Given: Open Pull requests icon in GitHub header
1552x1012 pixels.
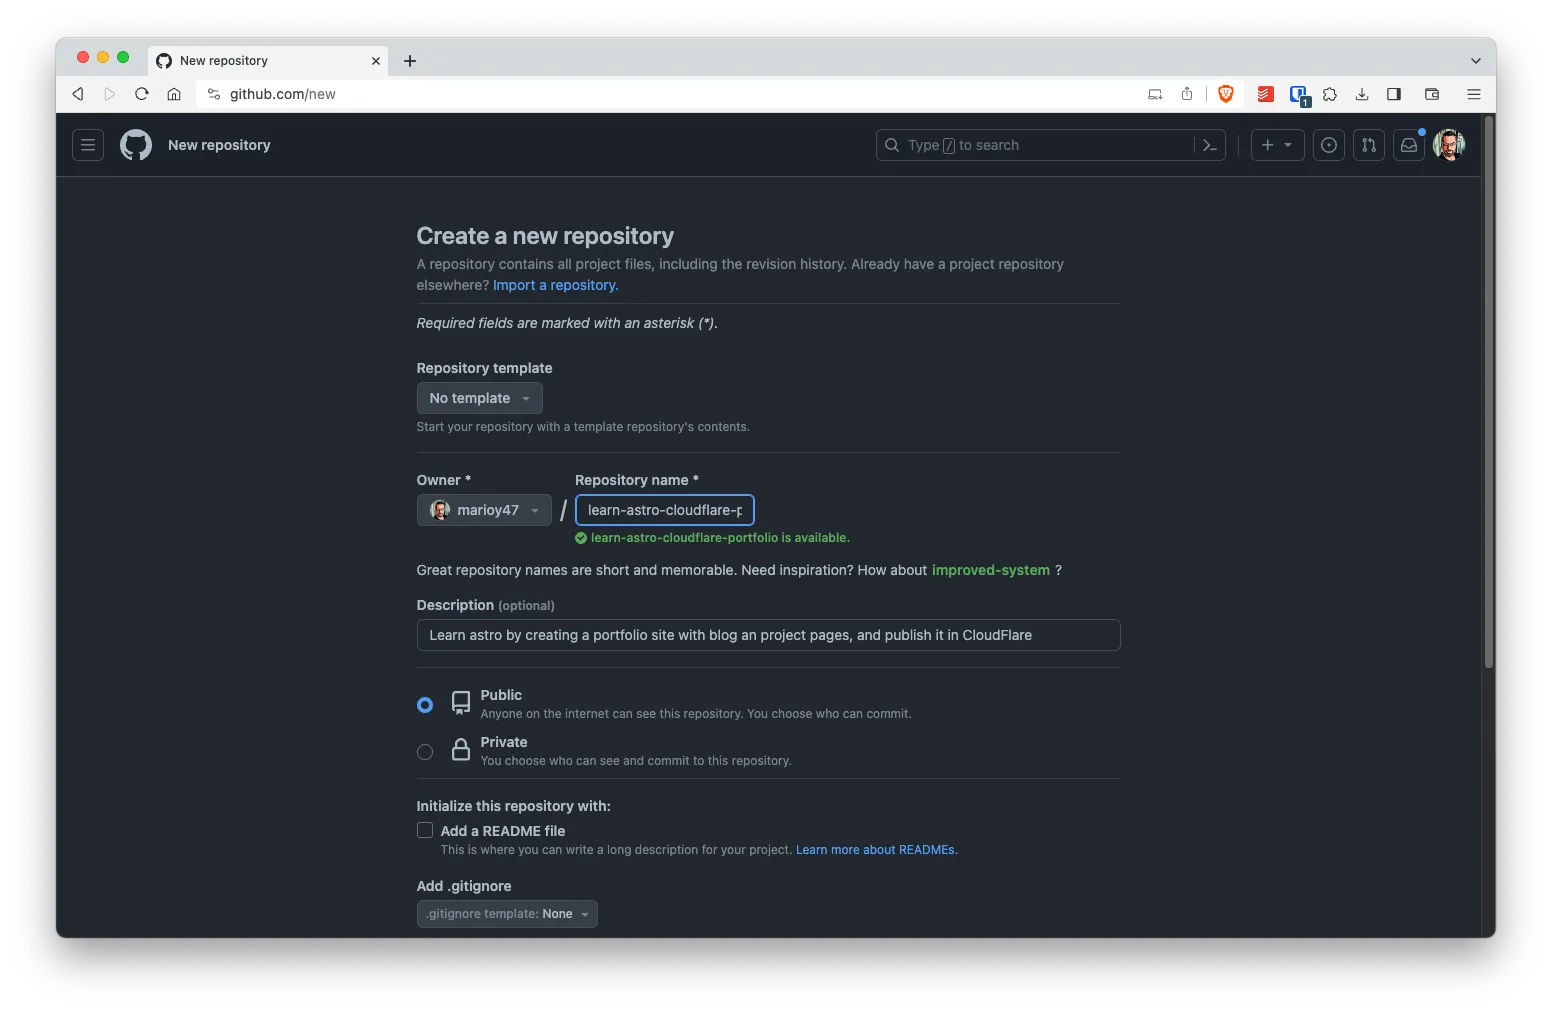Looking at the screenshot, I should tap(1369, 145).
